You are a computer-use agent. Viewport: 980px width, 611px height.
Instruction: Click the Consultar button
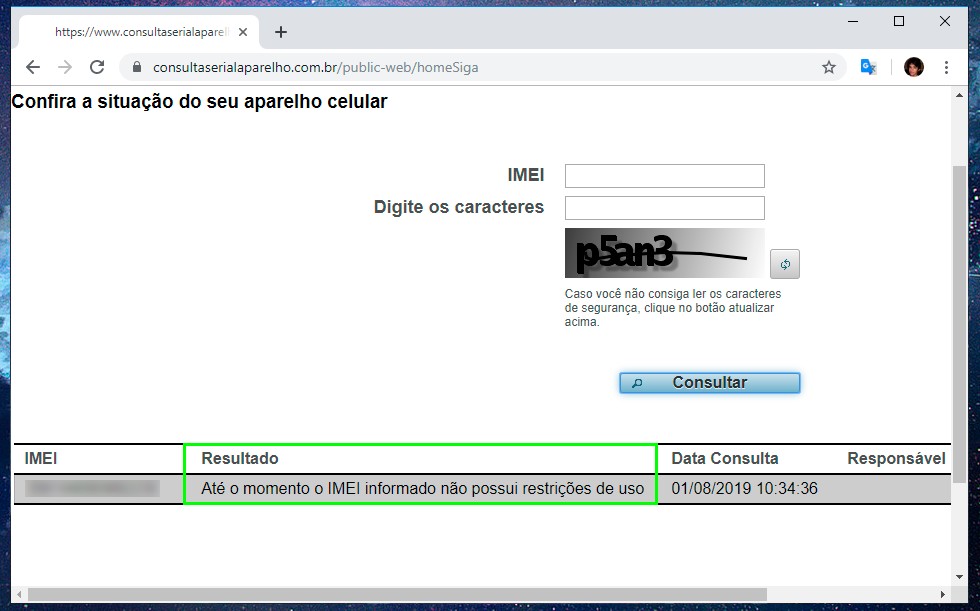pos(709,383)
